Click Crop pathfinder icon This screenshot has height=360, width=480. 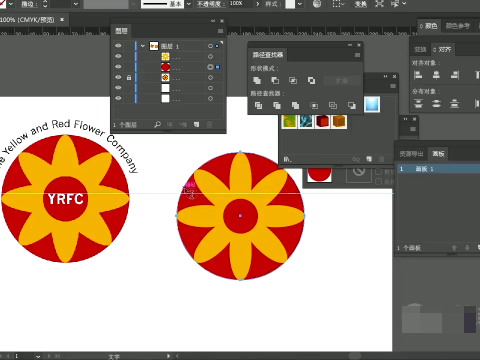314,106
